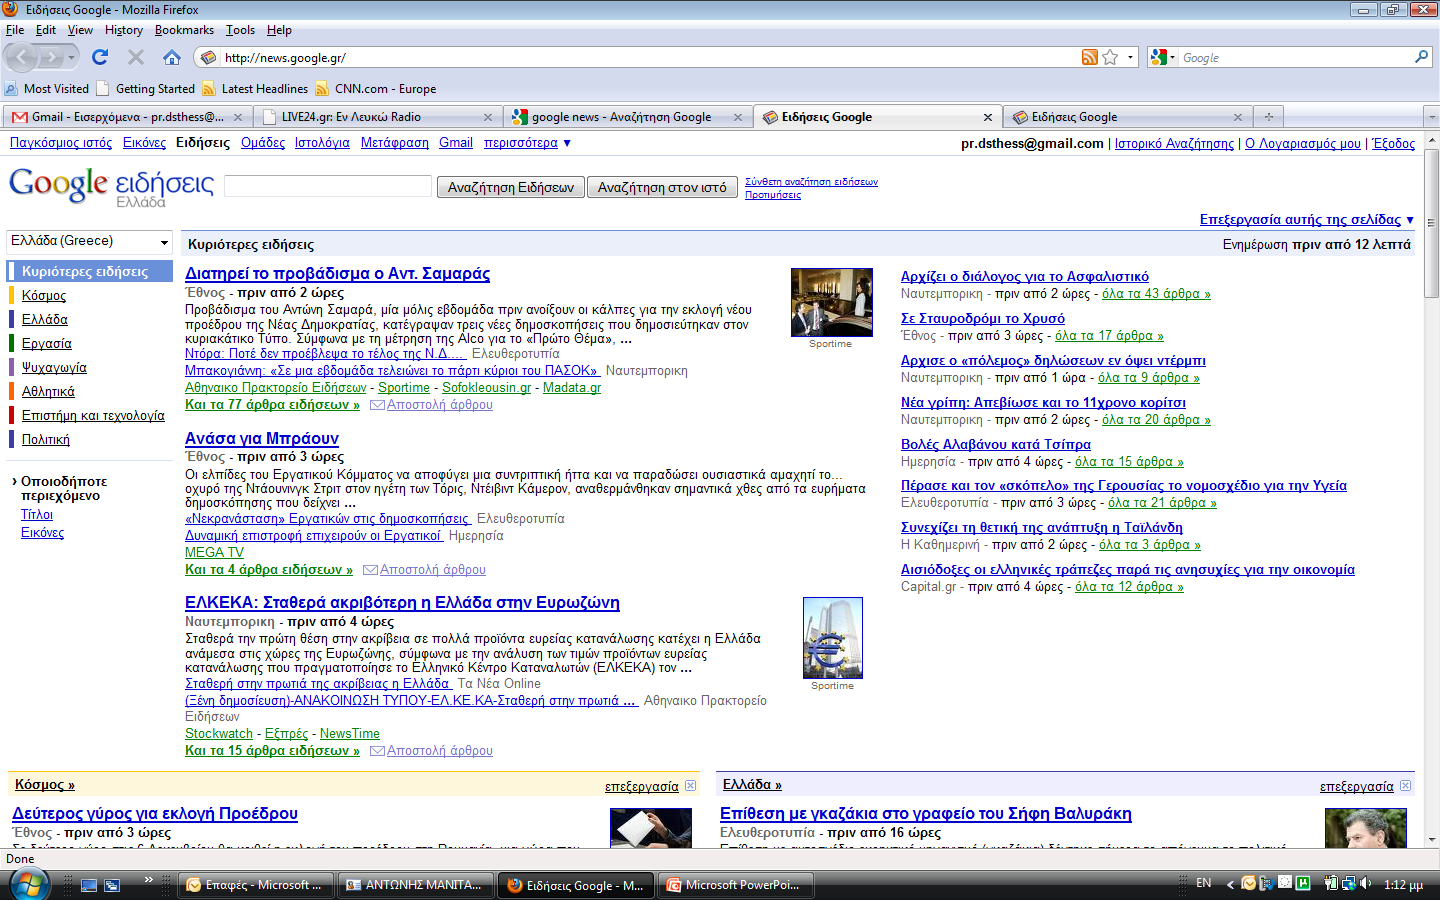
Task: Click the Firefox back arrow button
Action: coord(22,58)
